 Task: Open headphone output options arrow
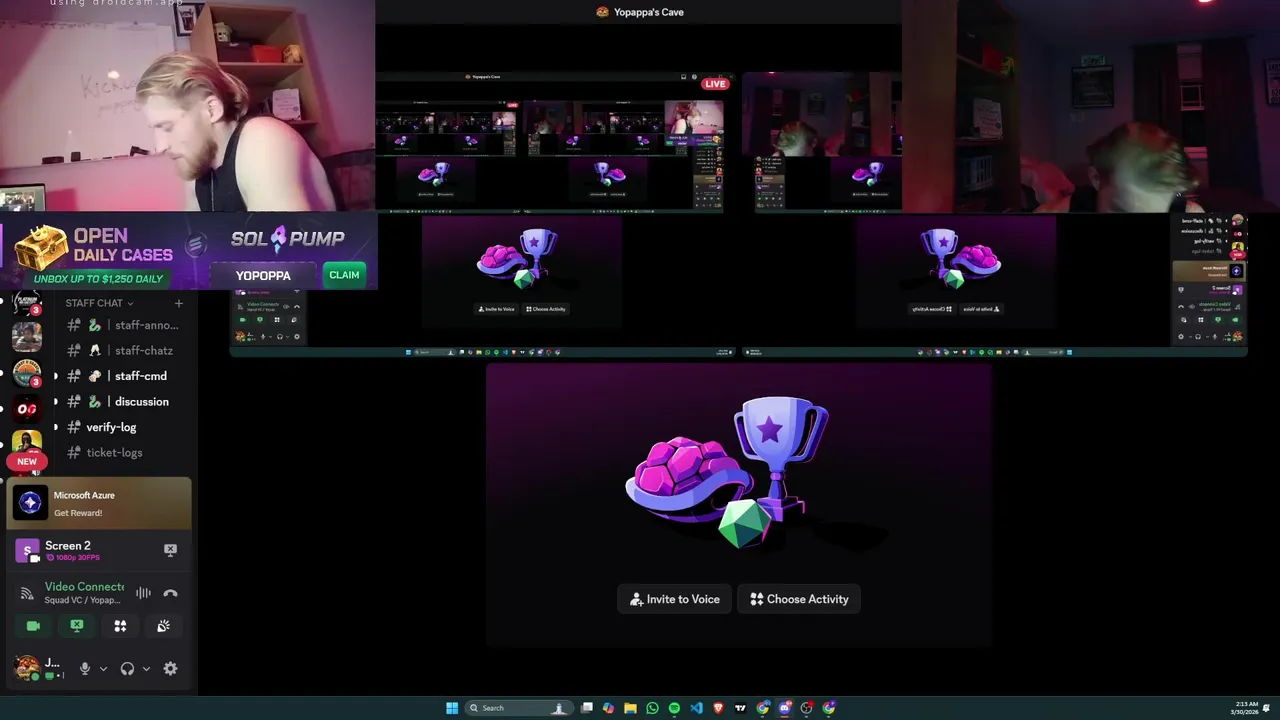pyautogui.click(x=146, y=669)
